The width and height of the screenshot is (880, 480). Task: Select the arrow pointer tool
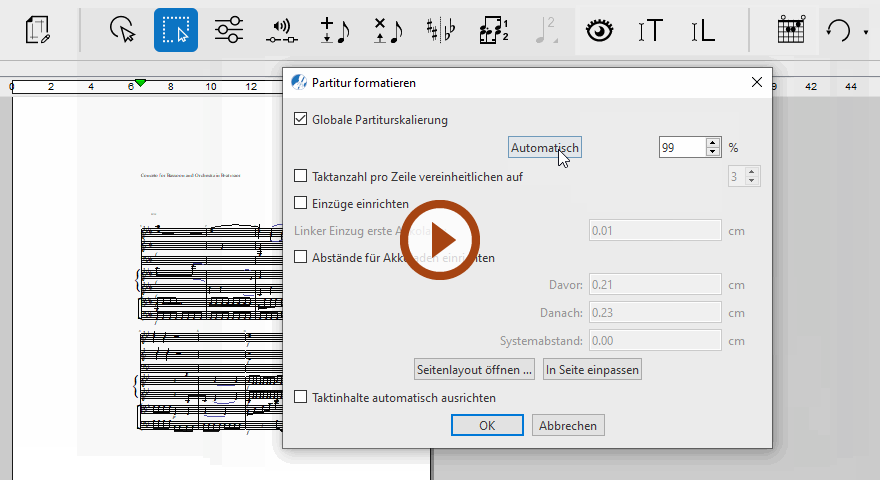[122, 30]
